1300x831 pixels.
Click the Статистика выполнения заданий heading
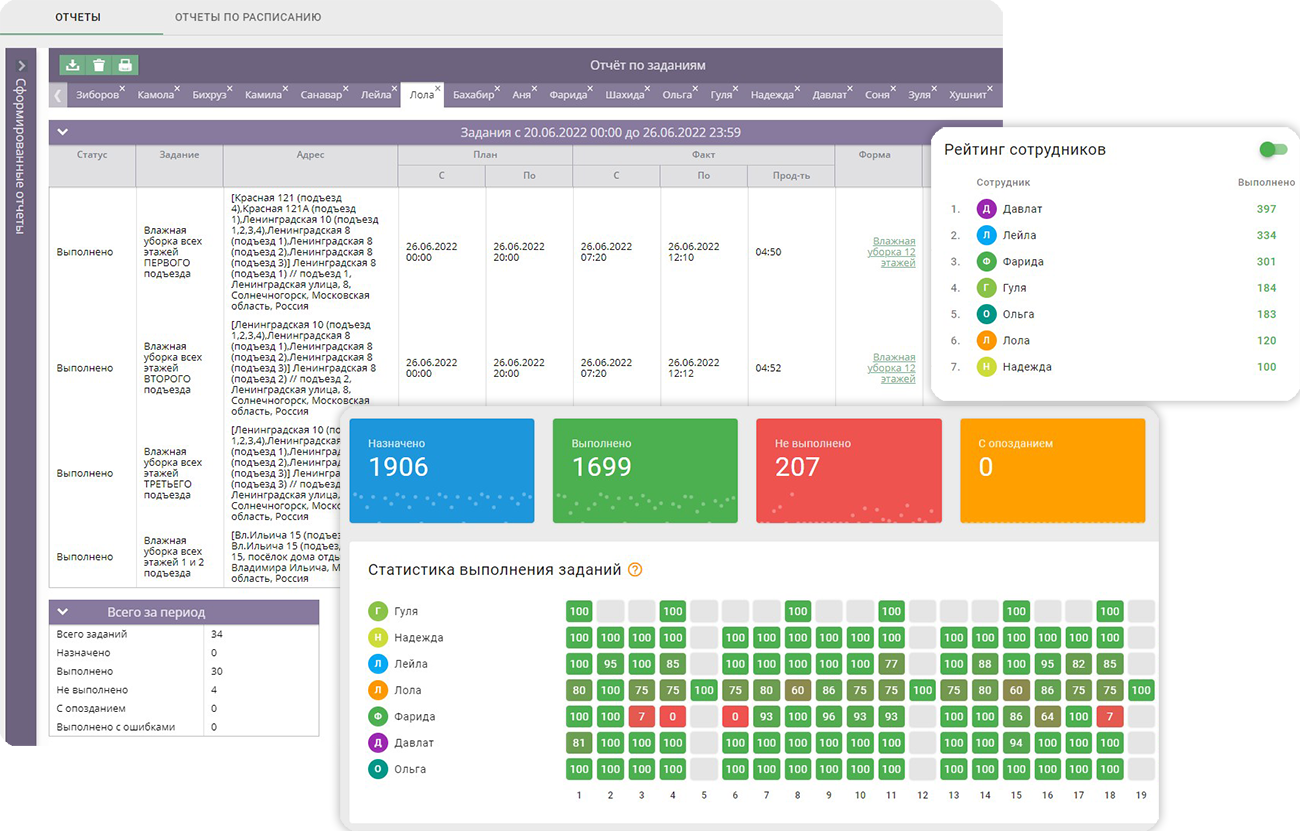[494, 570]
